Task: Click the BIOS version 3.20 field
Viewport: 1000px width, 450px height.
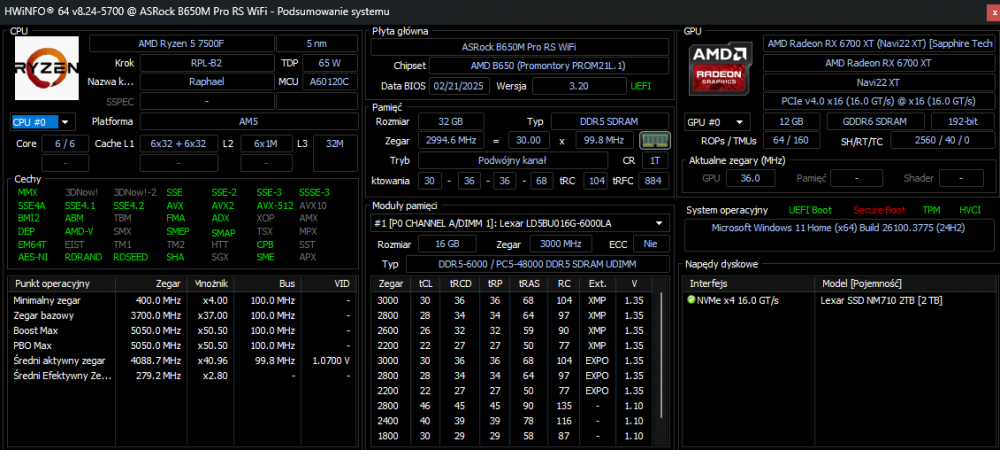Action: pos(578,85)
